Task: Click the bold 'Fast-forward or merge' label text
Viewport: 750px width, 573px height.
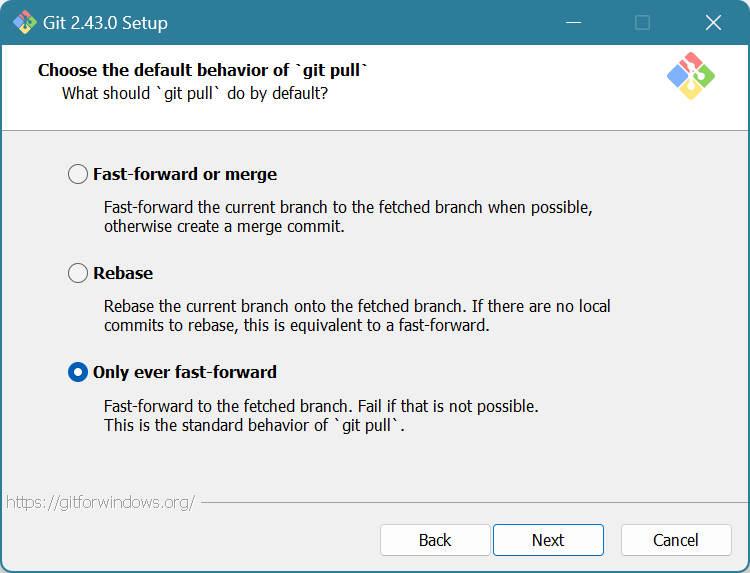Action: [185, 174]
